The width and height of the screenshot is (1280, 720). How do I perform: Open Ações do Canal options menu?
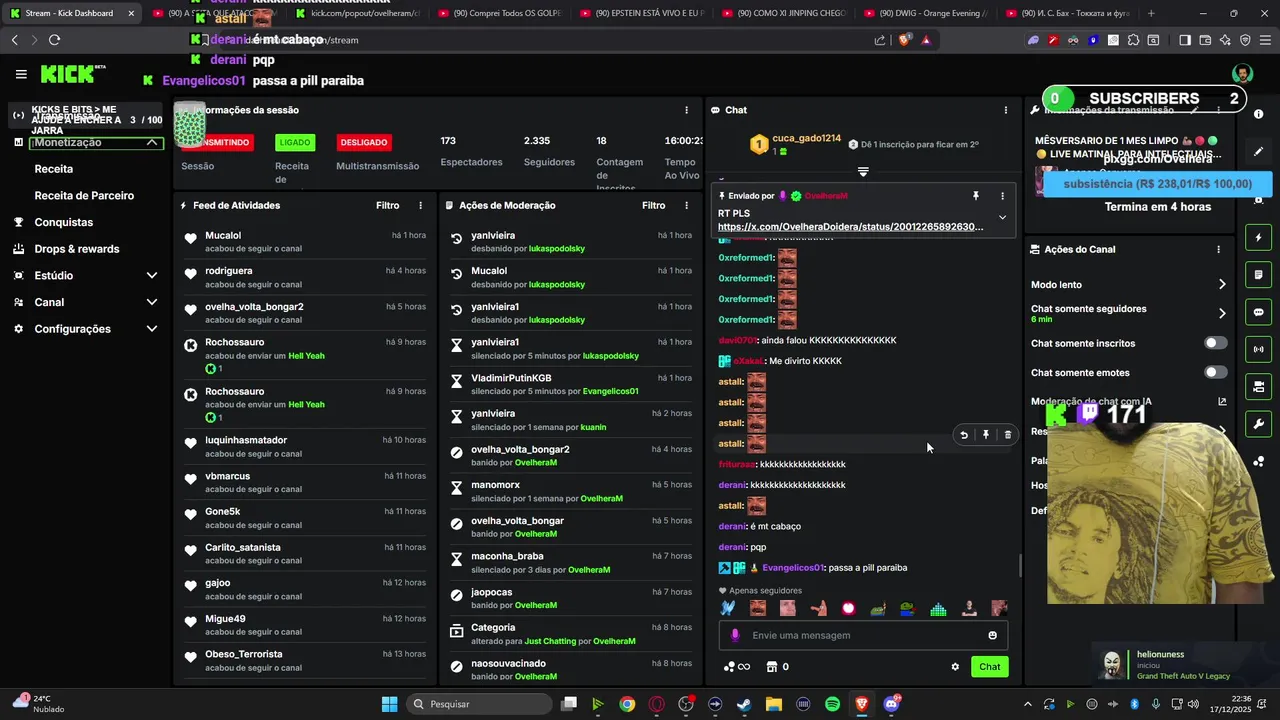[1218, 249]
